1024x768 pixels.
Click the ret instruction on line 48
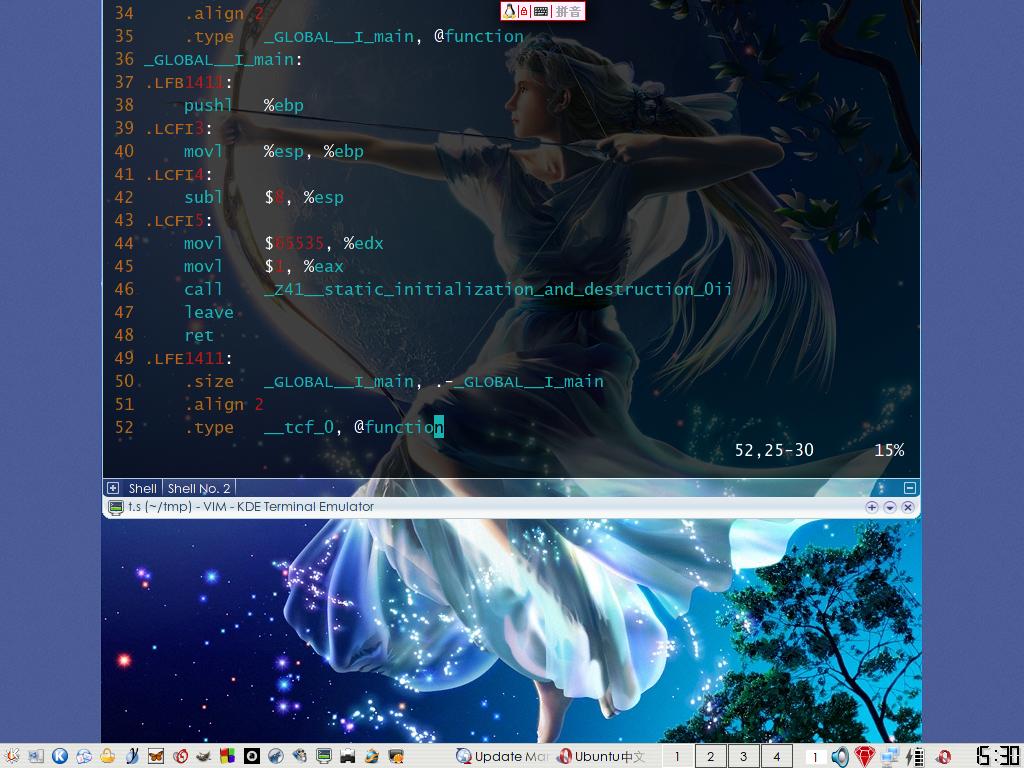199,335
